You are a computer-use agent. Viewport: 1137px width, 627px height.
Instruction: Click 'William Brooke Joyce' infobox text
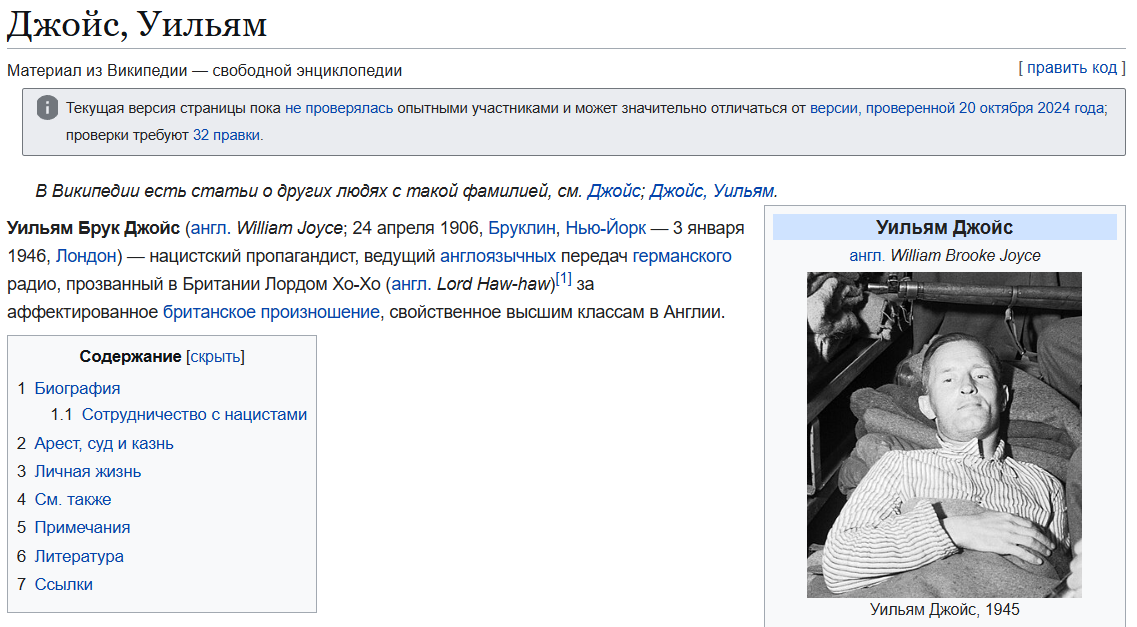click(x=965, y=255)
